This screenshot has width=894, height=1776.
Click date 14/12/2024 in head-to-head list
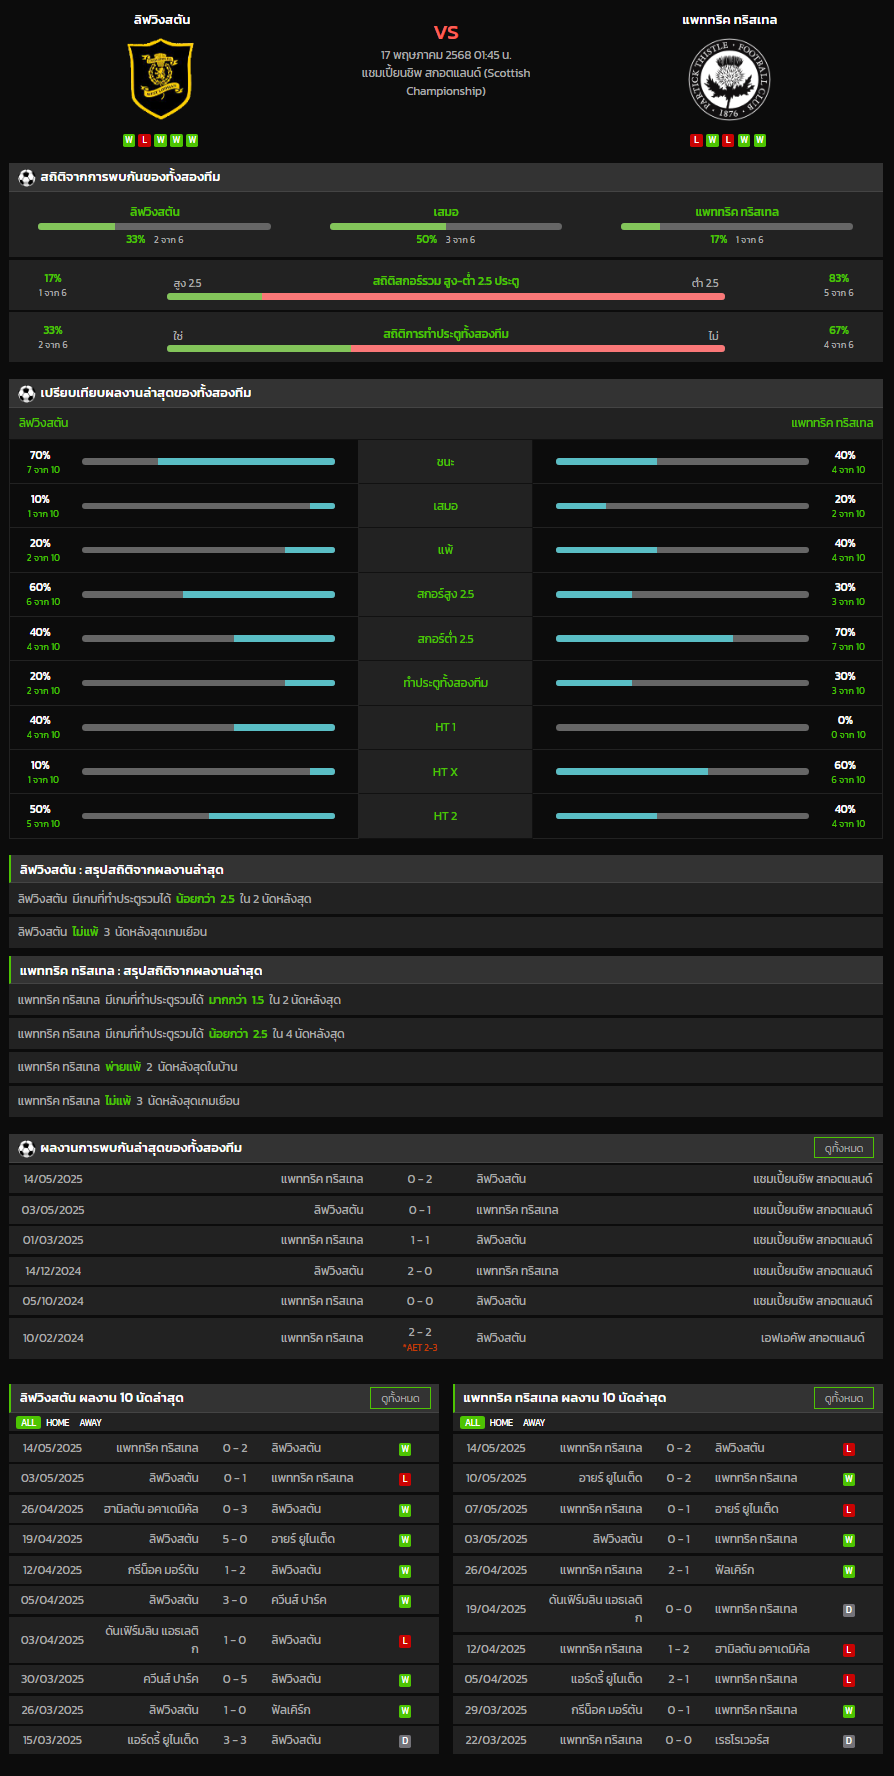53,1271
